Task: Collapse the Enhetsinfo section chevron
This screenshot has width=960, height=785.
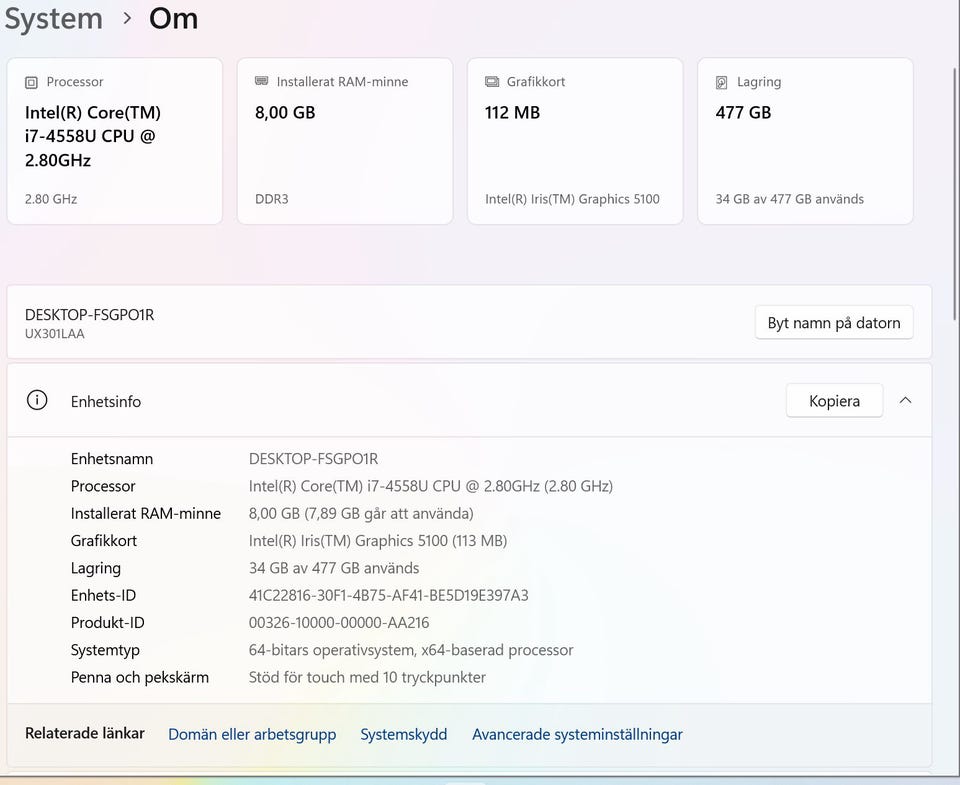Action: 906,400
